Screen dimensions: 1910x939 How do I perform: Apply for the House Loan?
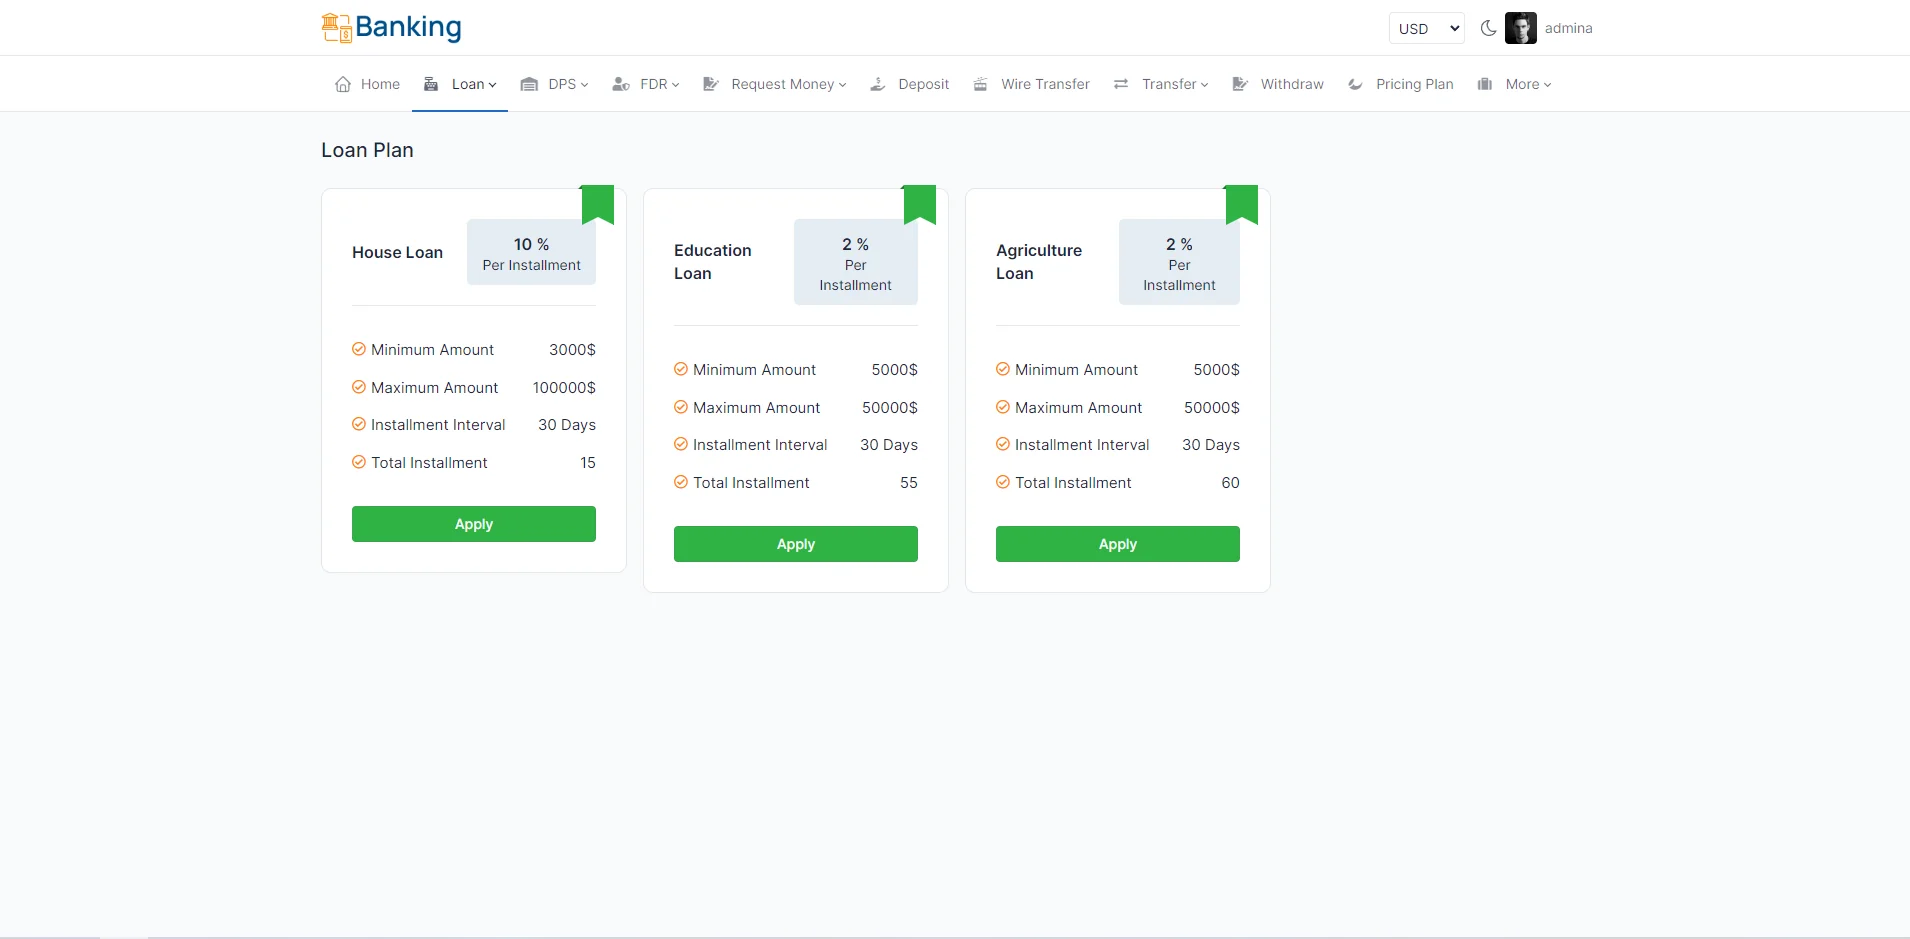pyautogui.click(x=473, y=524)
